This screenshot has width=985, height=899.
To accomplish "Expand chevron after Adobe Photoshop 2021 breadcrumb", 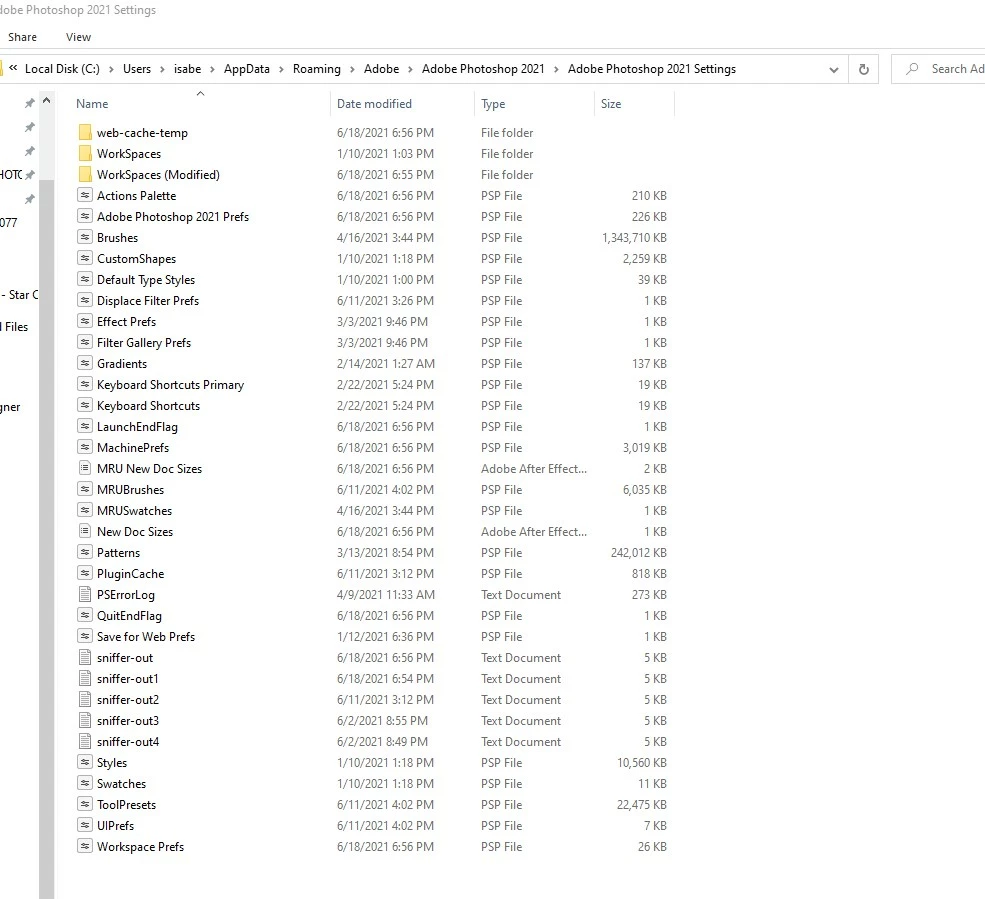I will (556, 69).
